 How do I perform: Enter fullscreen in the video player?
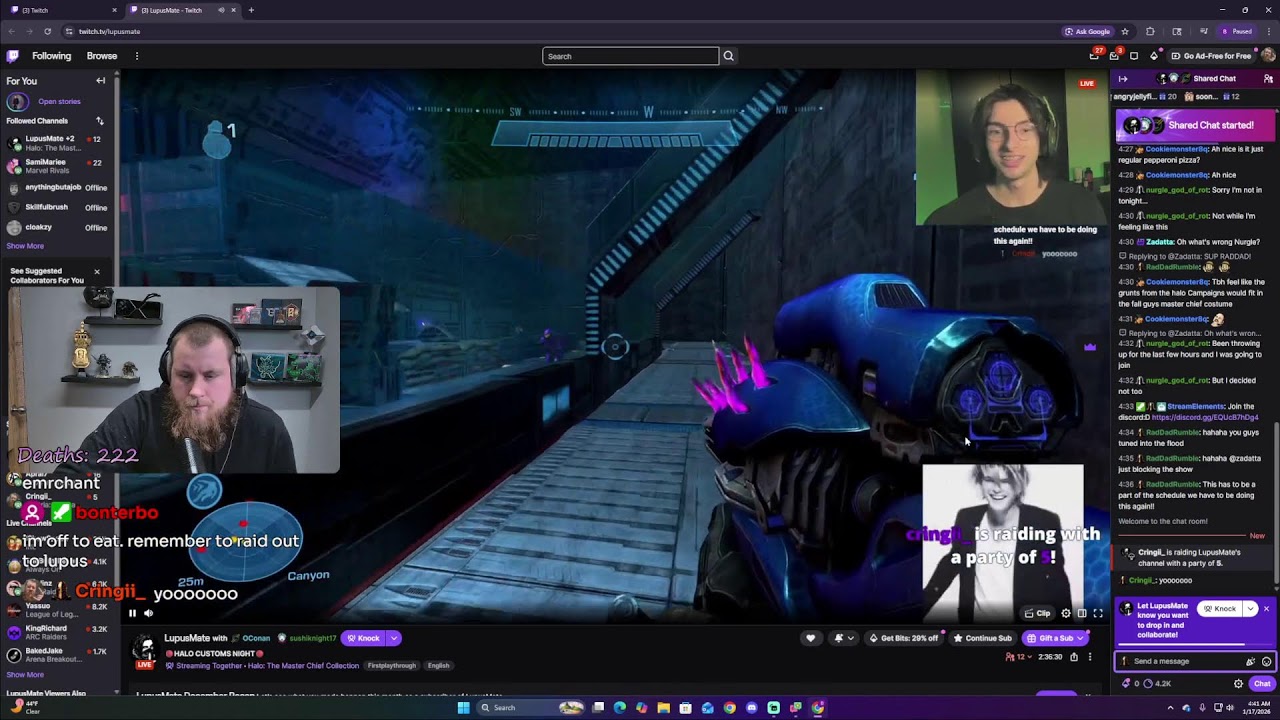(x=1098, y=613)
